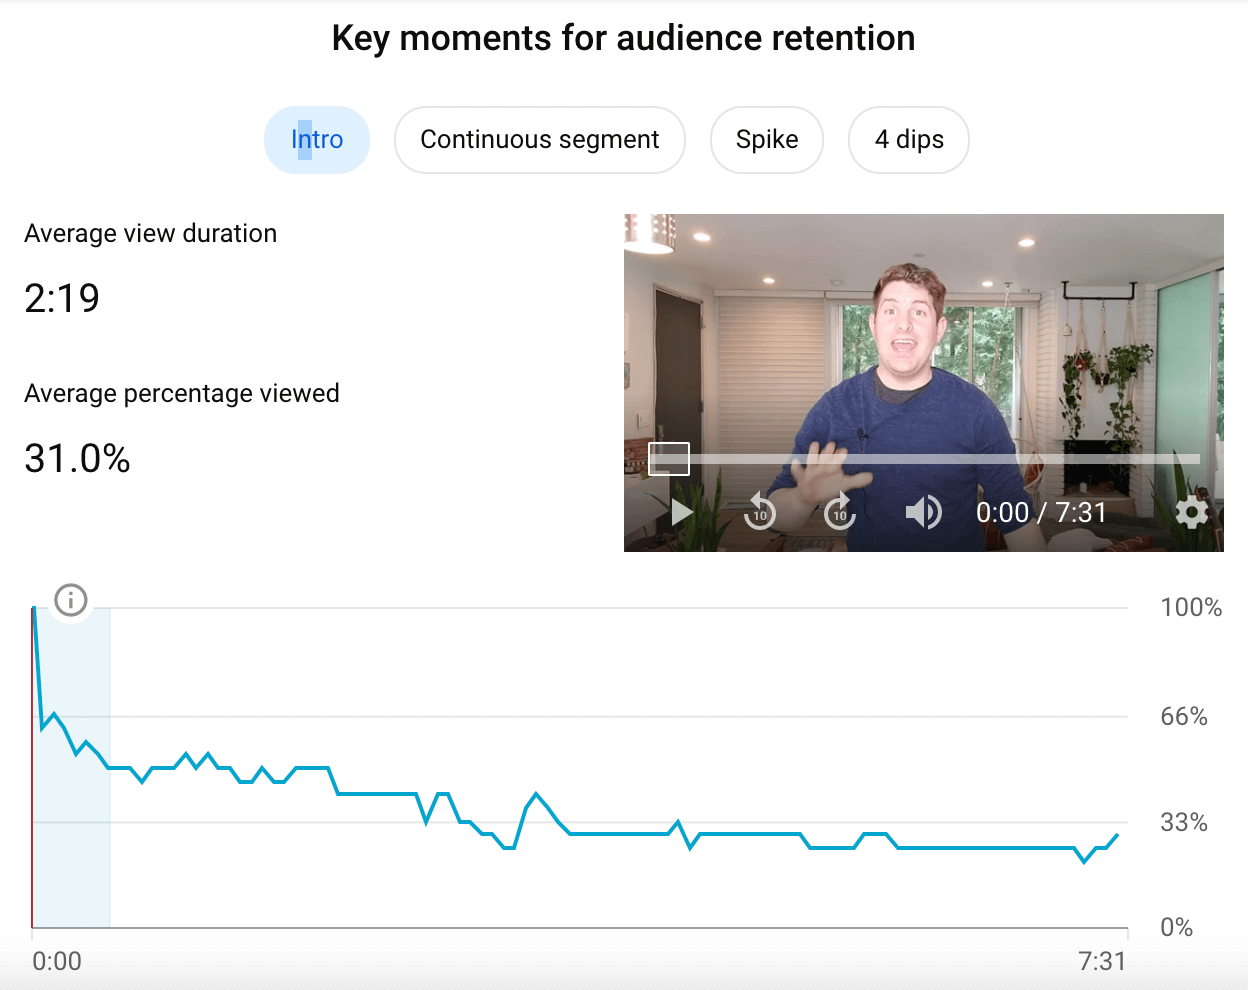
Task: Rewind the video 10 seconds
Action: pos(760,512)
